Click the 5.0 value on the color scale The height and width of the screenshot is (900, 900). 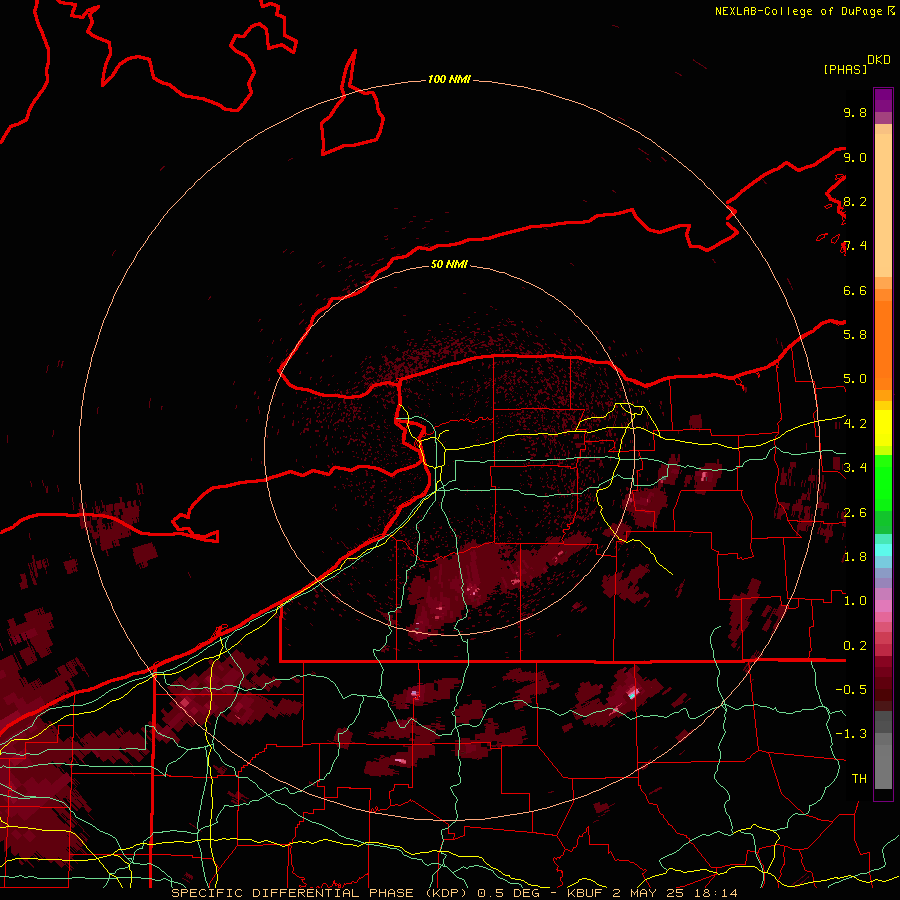[x=855, y=379]
